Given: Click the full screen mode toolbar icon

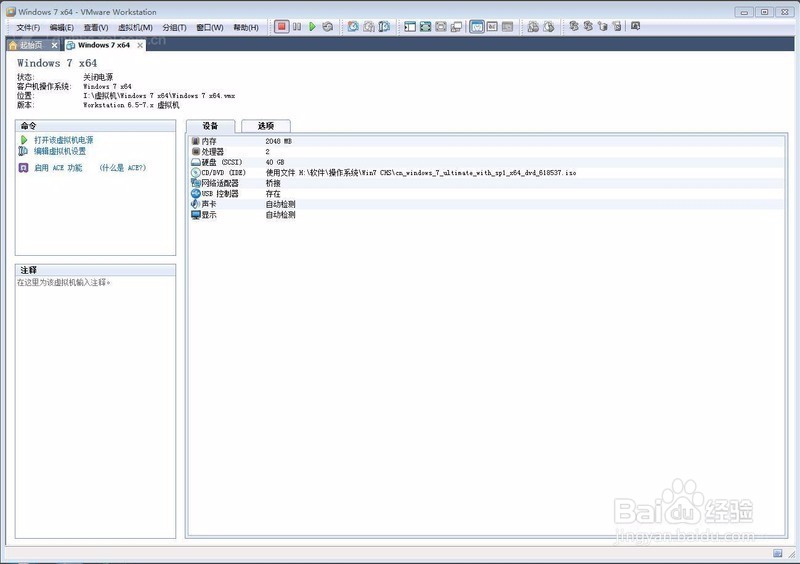Looking at the screenshot, I should point(426,27).
